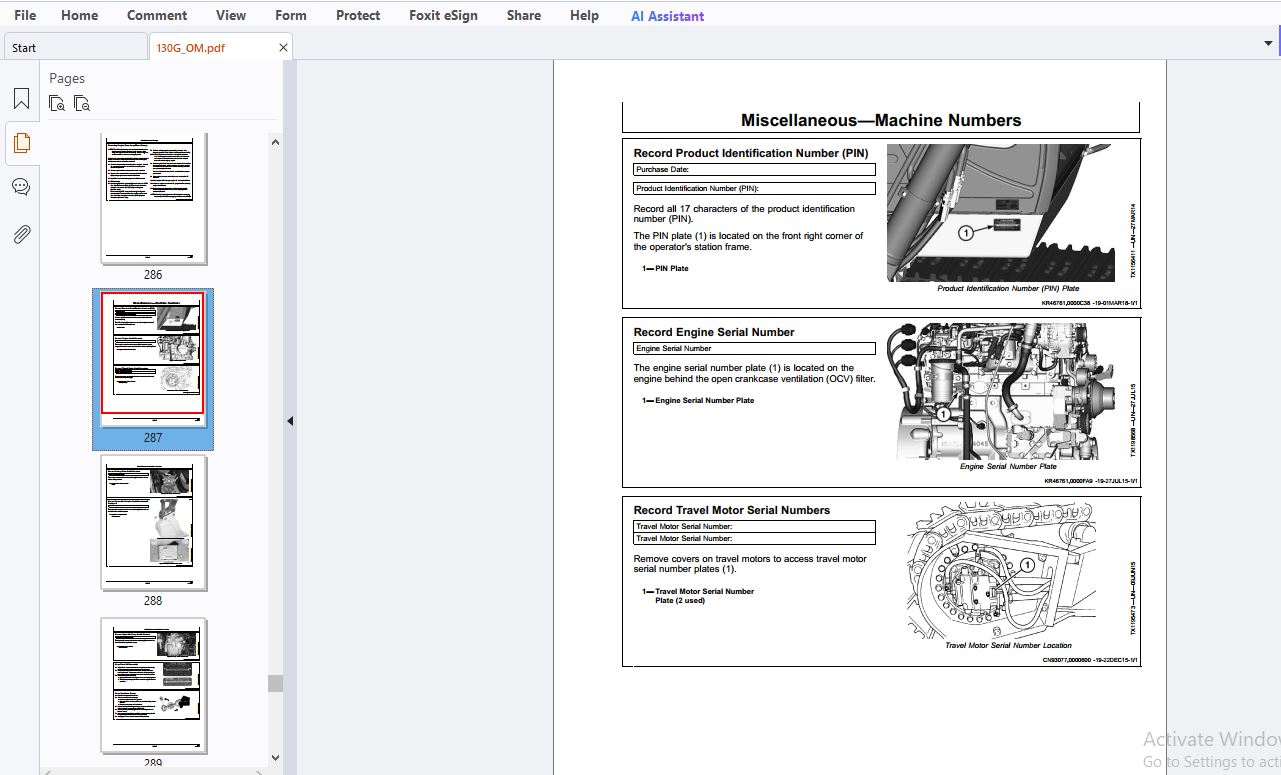Click thumbnail panel scroll down arrow
Image resolution: width=1281 pixels, height=775 pixels.
pyautogui.click(x=275, y=758)
